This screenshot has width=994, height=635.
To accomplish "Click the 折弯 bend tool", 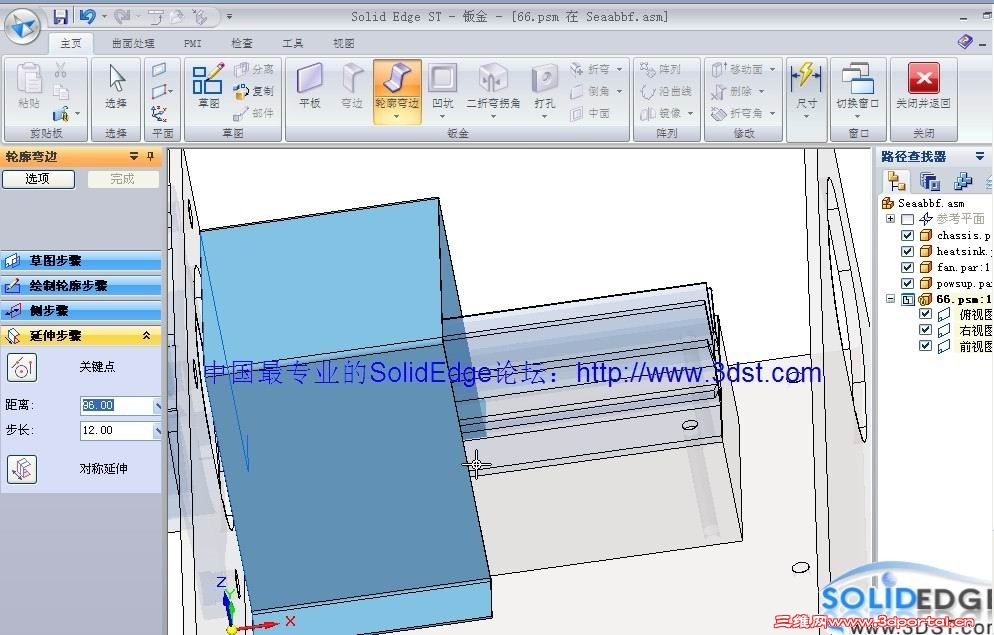I will click(596, 69).
